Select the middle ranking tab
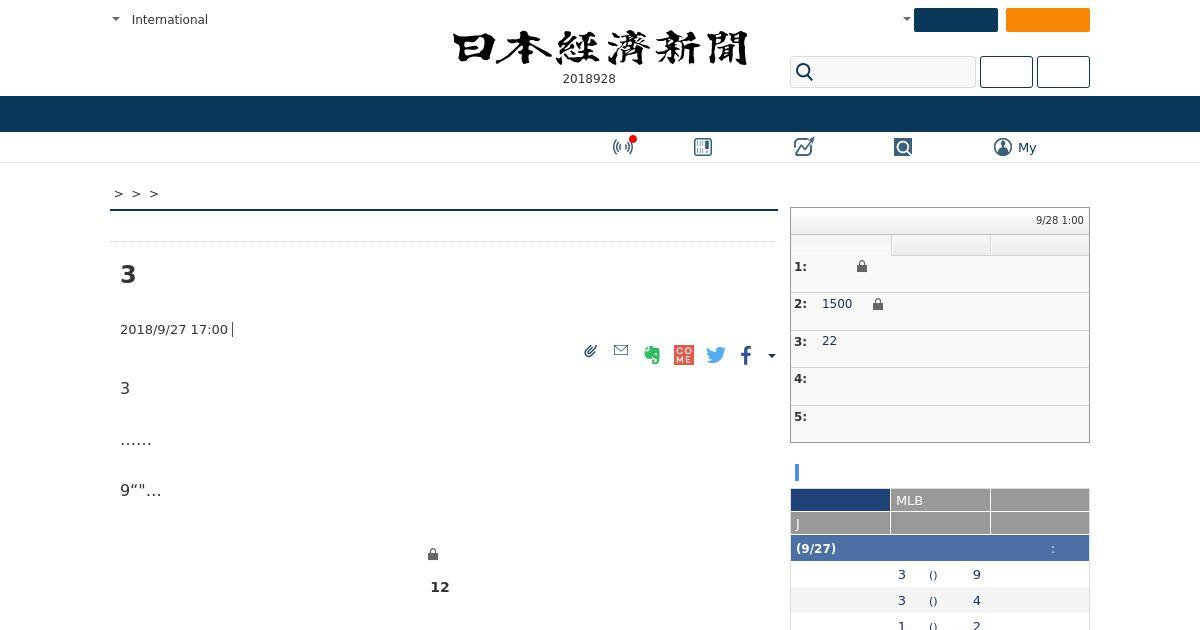Image resolution: width=1200 pixels, height=630 pixels. point(941,245)
